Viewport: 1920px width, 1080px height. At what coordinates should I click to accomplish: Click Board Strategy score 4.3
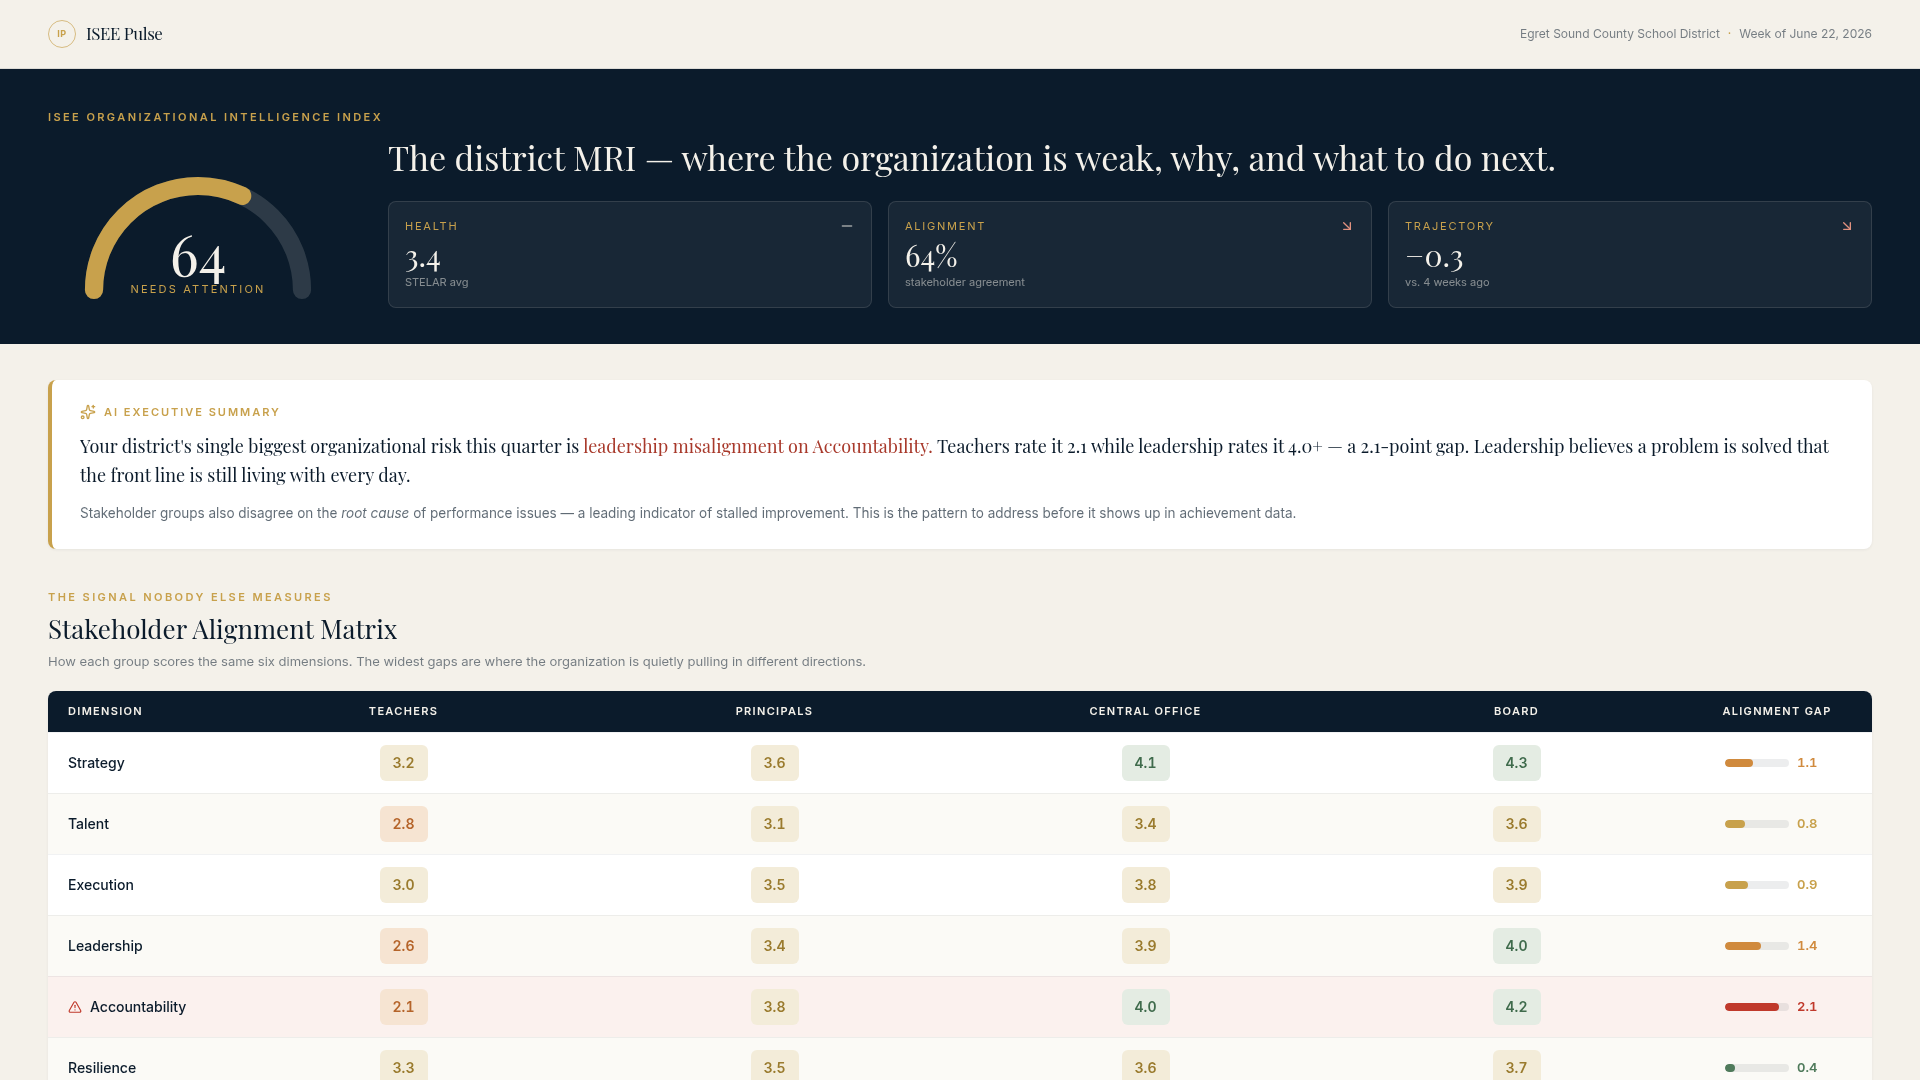(x=1516, y=763)
